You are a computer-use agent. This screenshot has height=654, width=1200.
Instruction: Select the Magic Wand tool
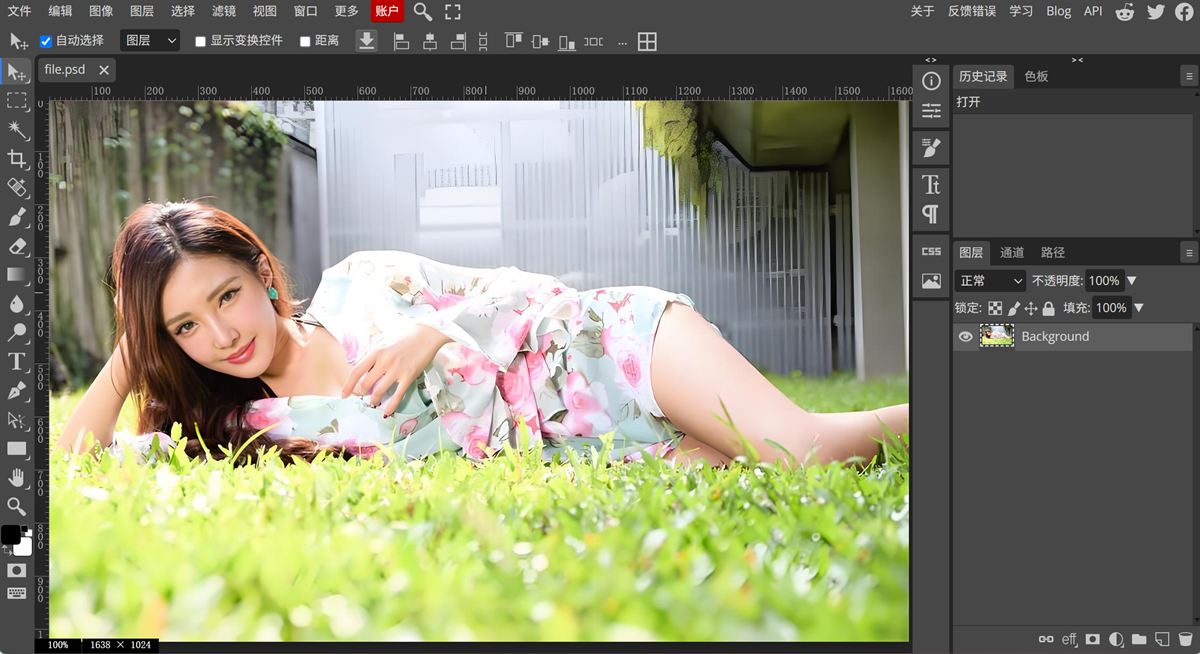(x=17, y=130)
